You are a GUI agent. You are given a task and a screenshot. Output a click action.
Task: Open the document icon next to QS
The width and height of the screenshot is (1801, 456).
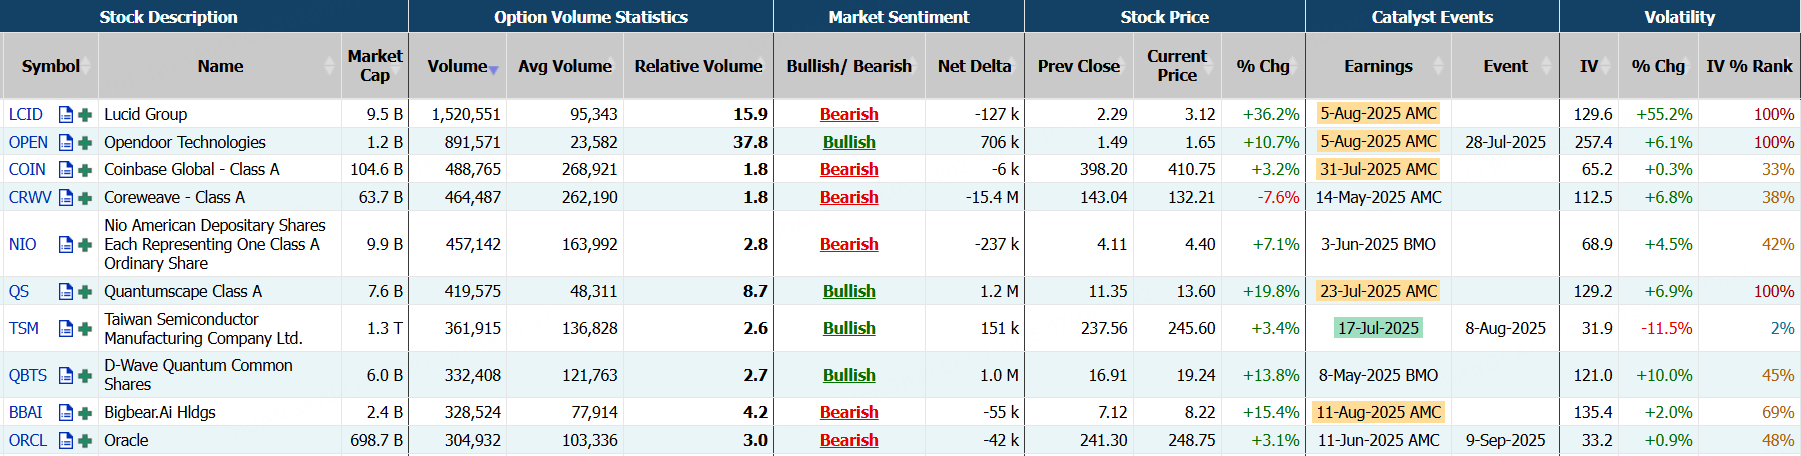[66, 292]
